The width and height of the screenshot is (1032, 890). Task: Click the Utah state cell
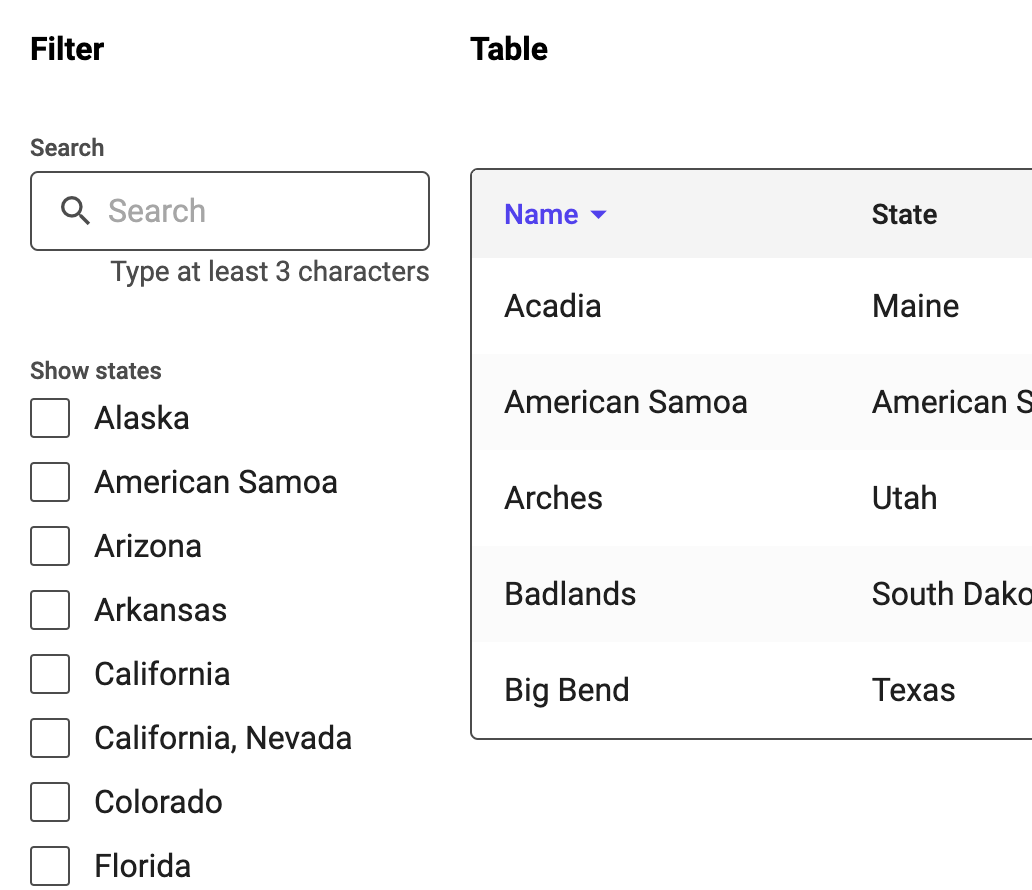[x=904, y=498]
